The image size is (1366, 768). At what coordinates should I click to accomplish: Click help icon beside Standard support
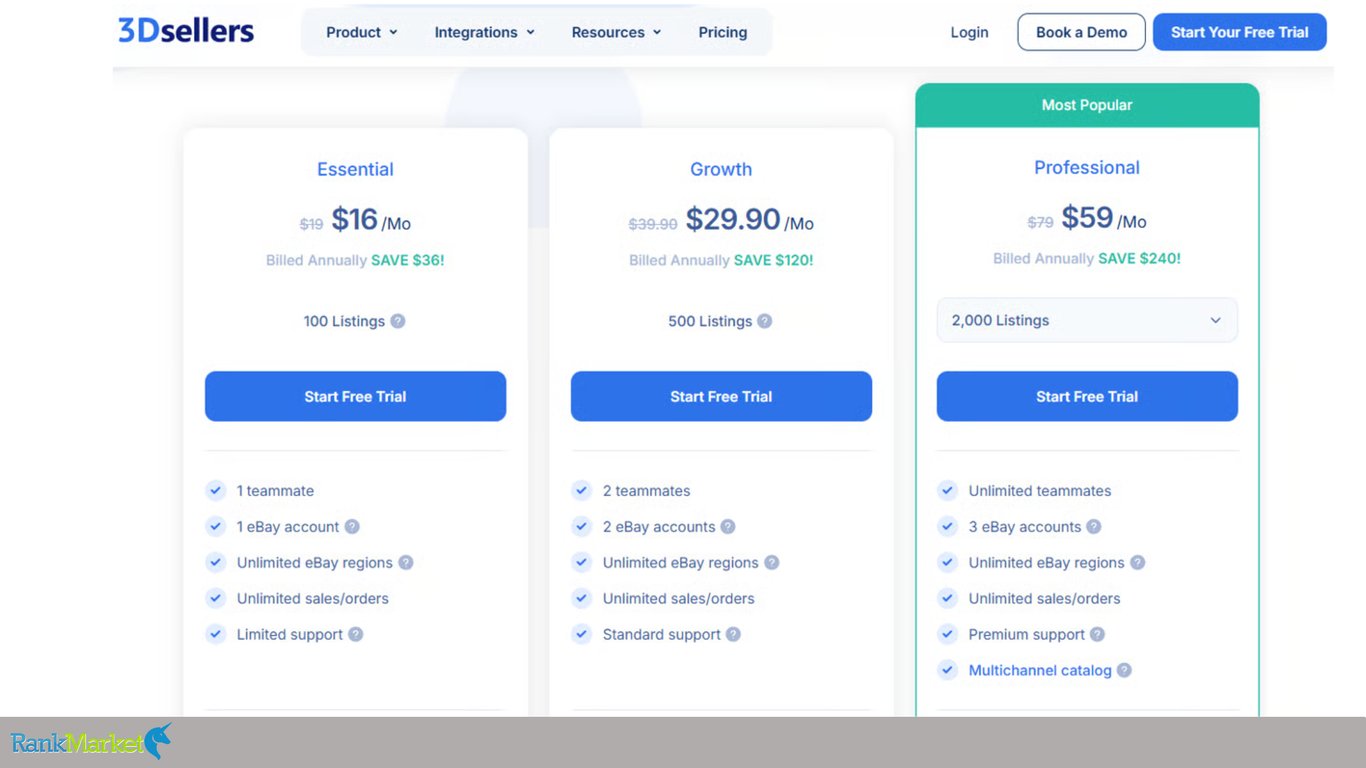734,635
